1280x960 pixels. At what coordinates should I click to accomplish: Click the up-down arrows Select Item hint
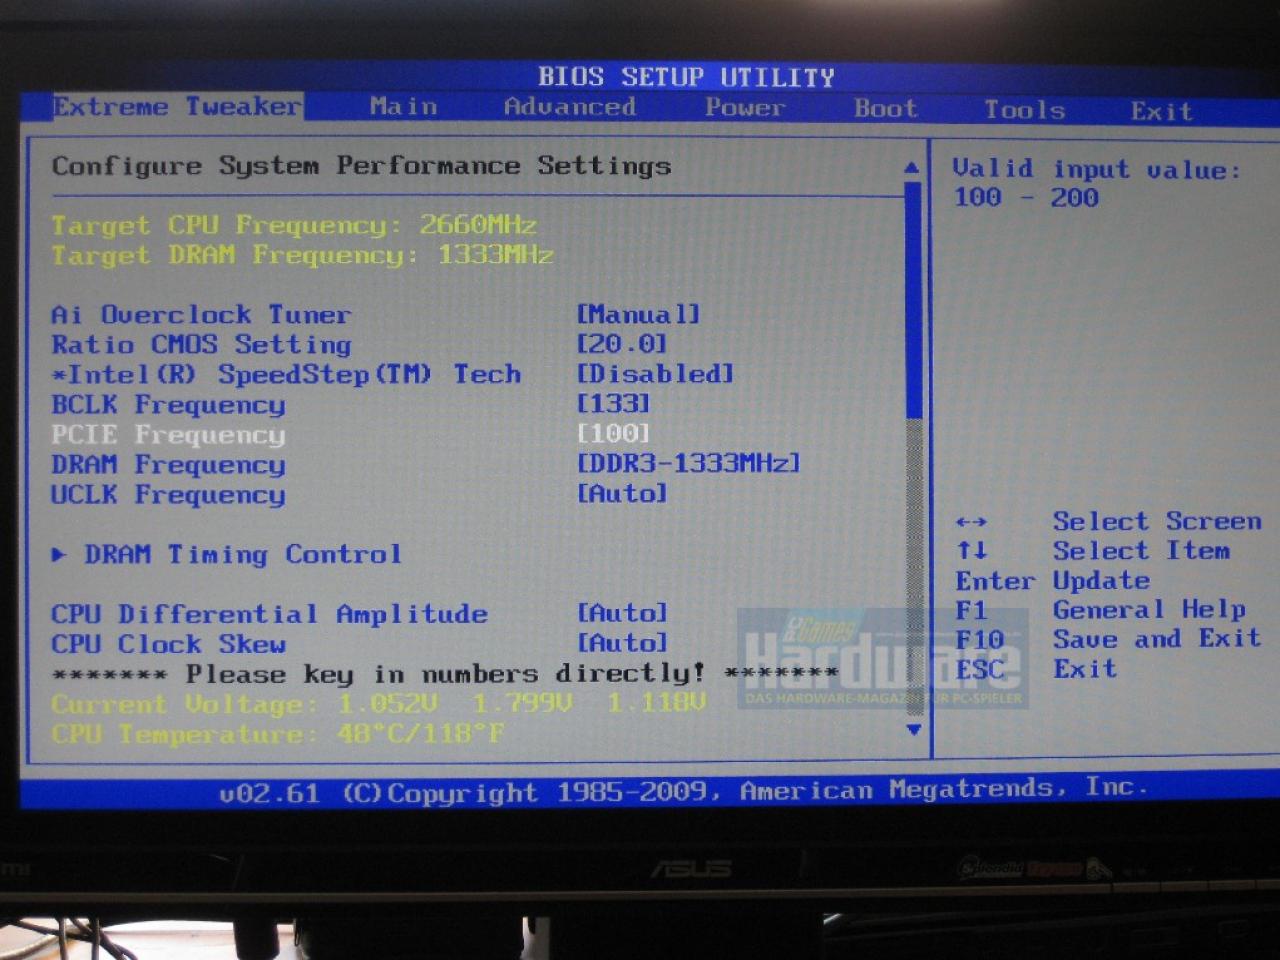[1093, 551]
